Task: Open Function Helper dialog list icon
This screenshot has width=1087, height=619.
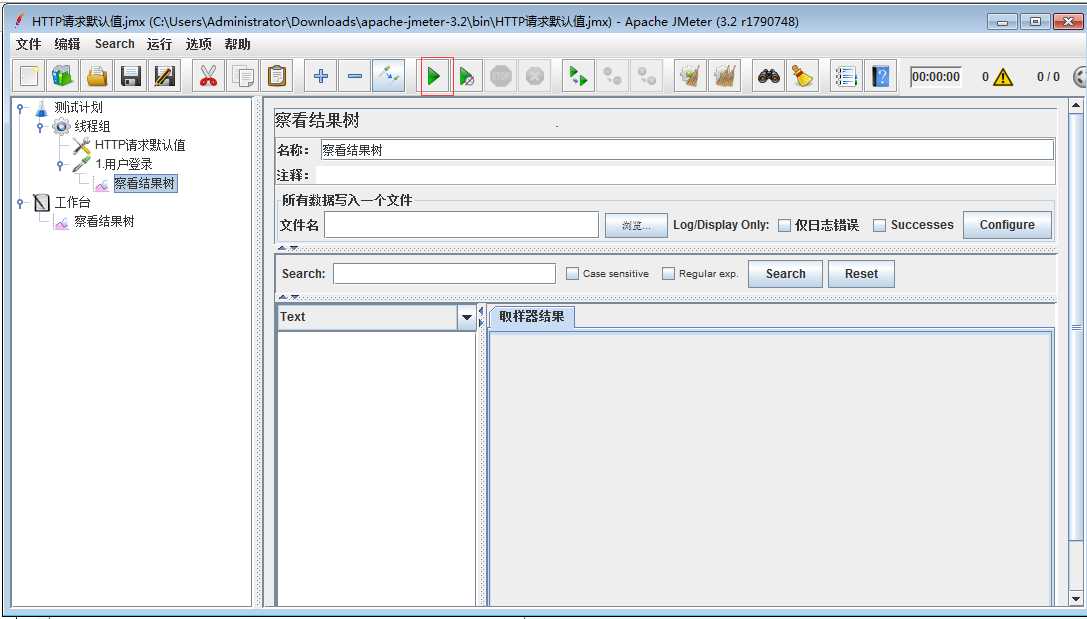Action: (x=846, y=76)
